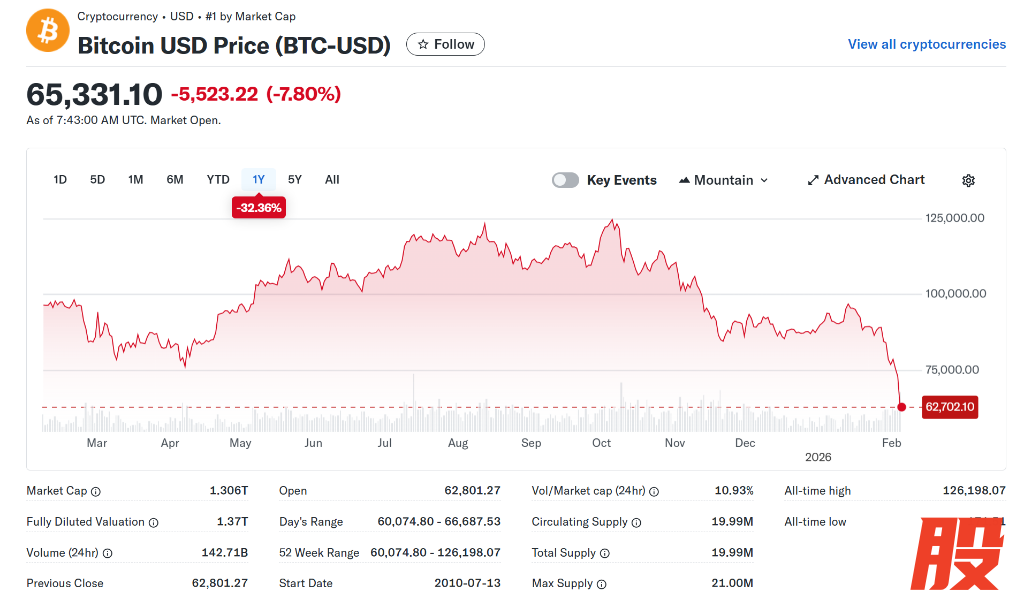Click the Bitcoin logo icon
This screenshot has width=1024, height=609.
[x=47, y=31]
